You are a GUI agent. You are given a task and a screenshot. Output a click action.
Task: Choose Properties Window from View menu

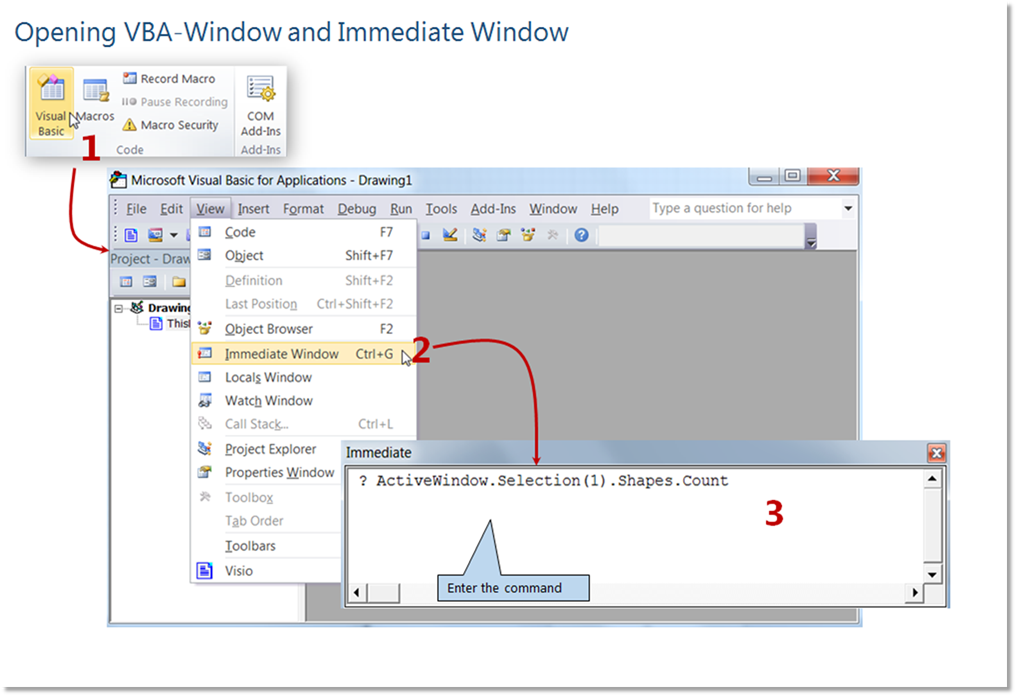coord(268,472)
